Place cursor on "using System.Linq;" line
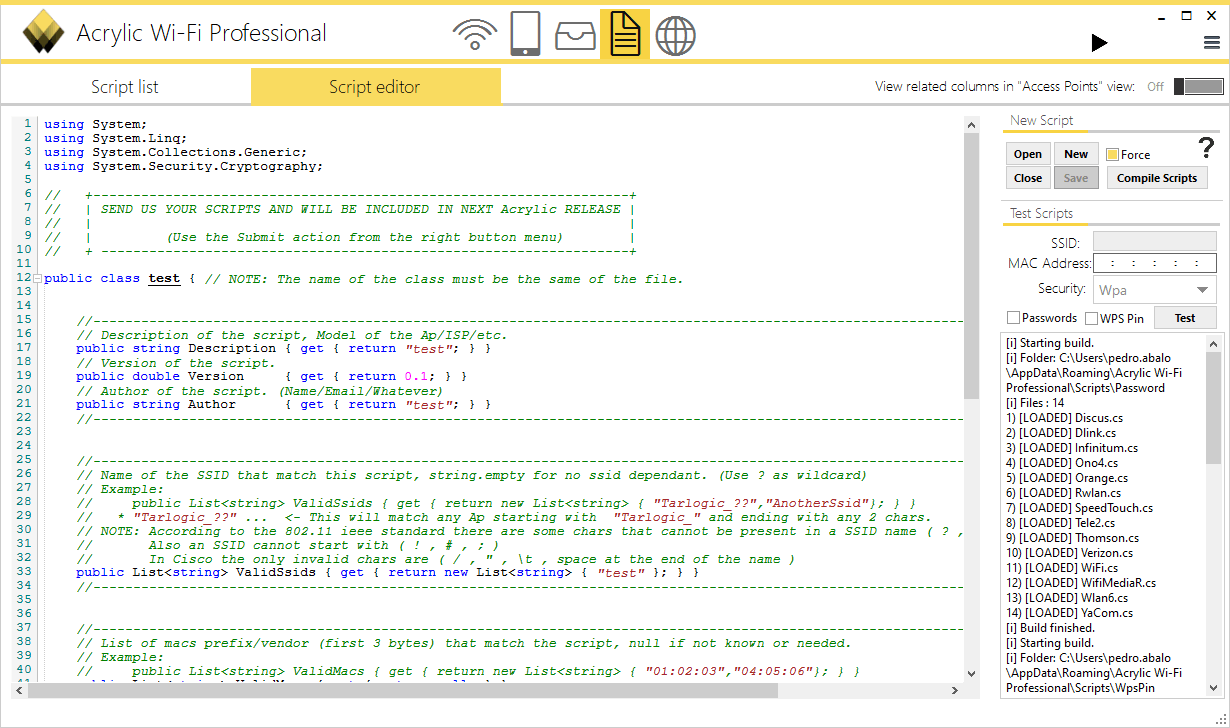 tap(116, 139)
